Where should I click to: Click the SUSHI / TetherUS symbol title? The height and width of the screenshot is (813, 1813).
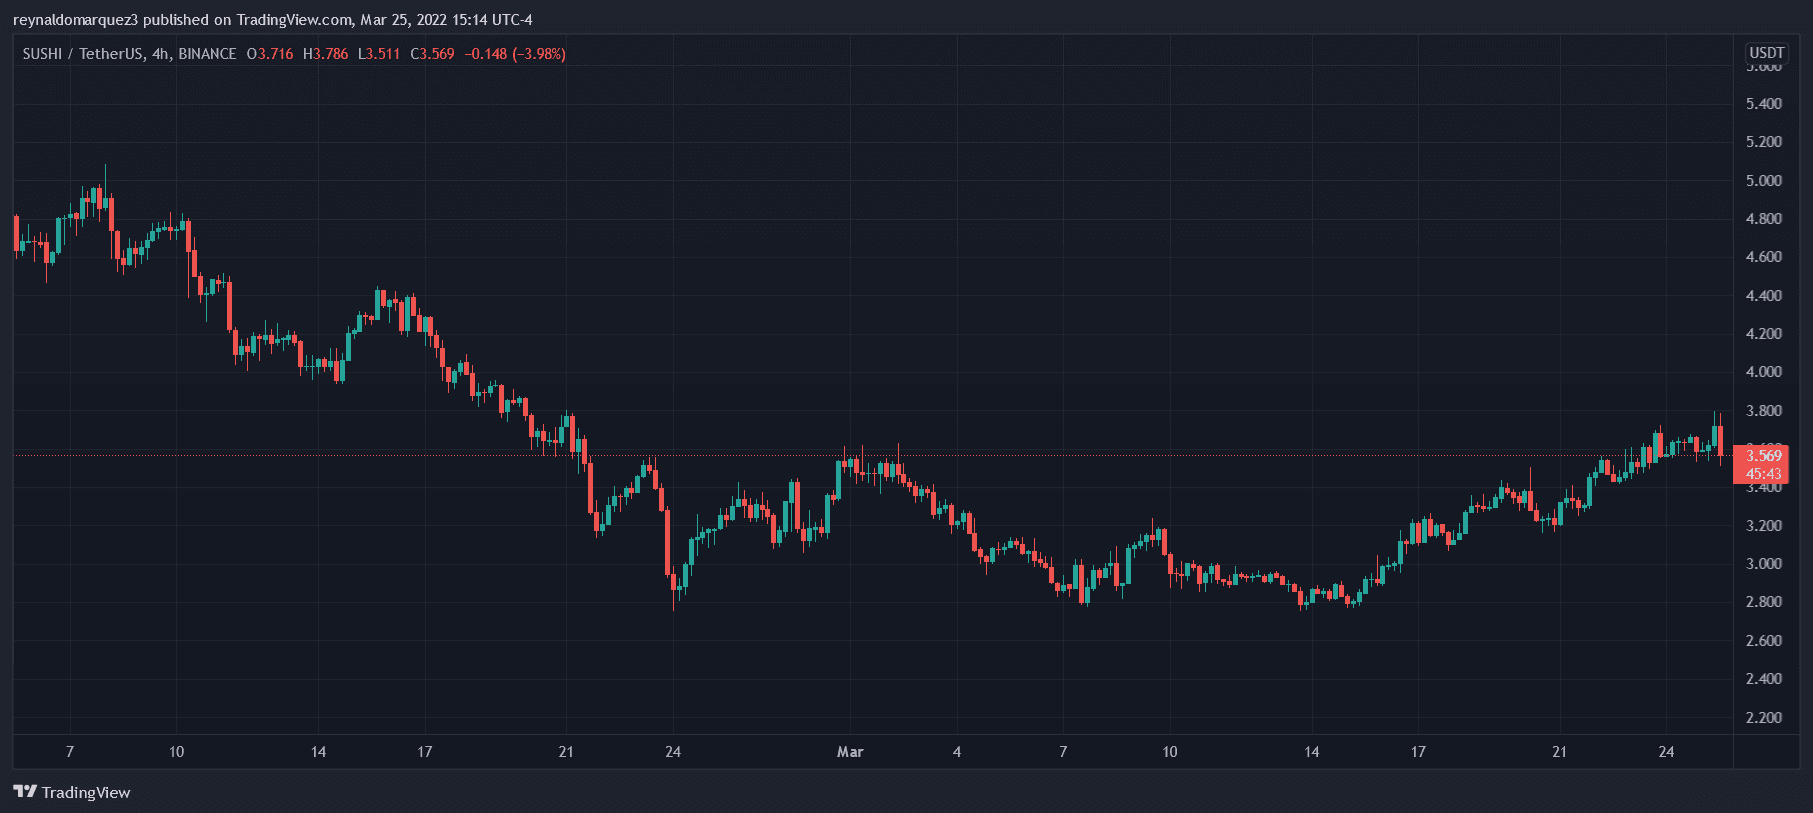83,54
